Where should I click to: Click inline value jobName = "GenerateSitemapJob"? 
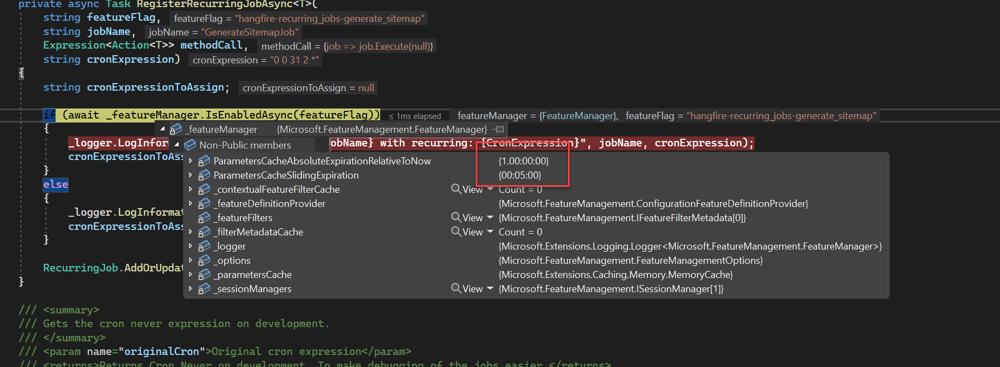point(223,33)
